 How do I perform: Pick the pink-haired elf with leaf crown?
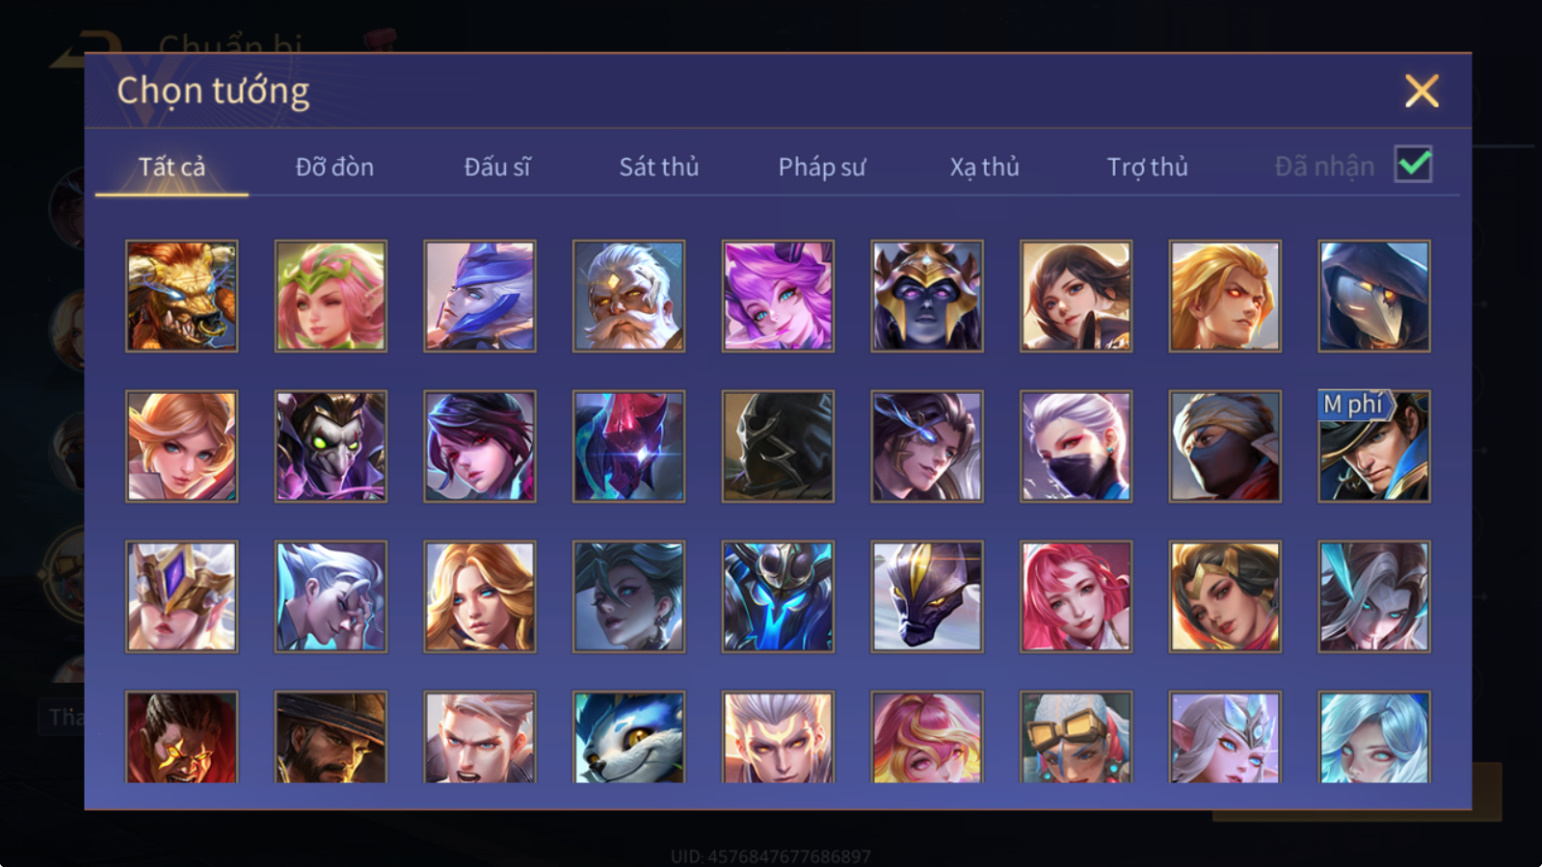331,296
